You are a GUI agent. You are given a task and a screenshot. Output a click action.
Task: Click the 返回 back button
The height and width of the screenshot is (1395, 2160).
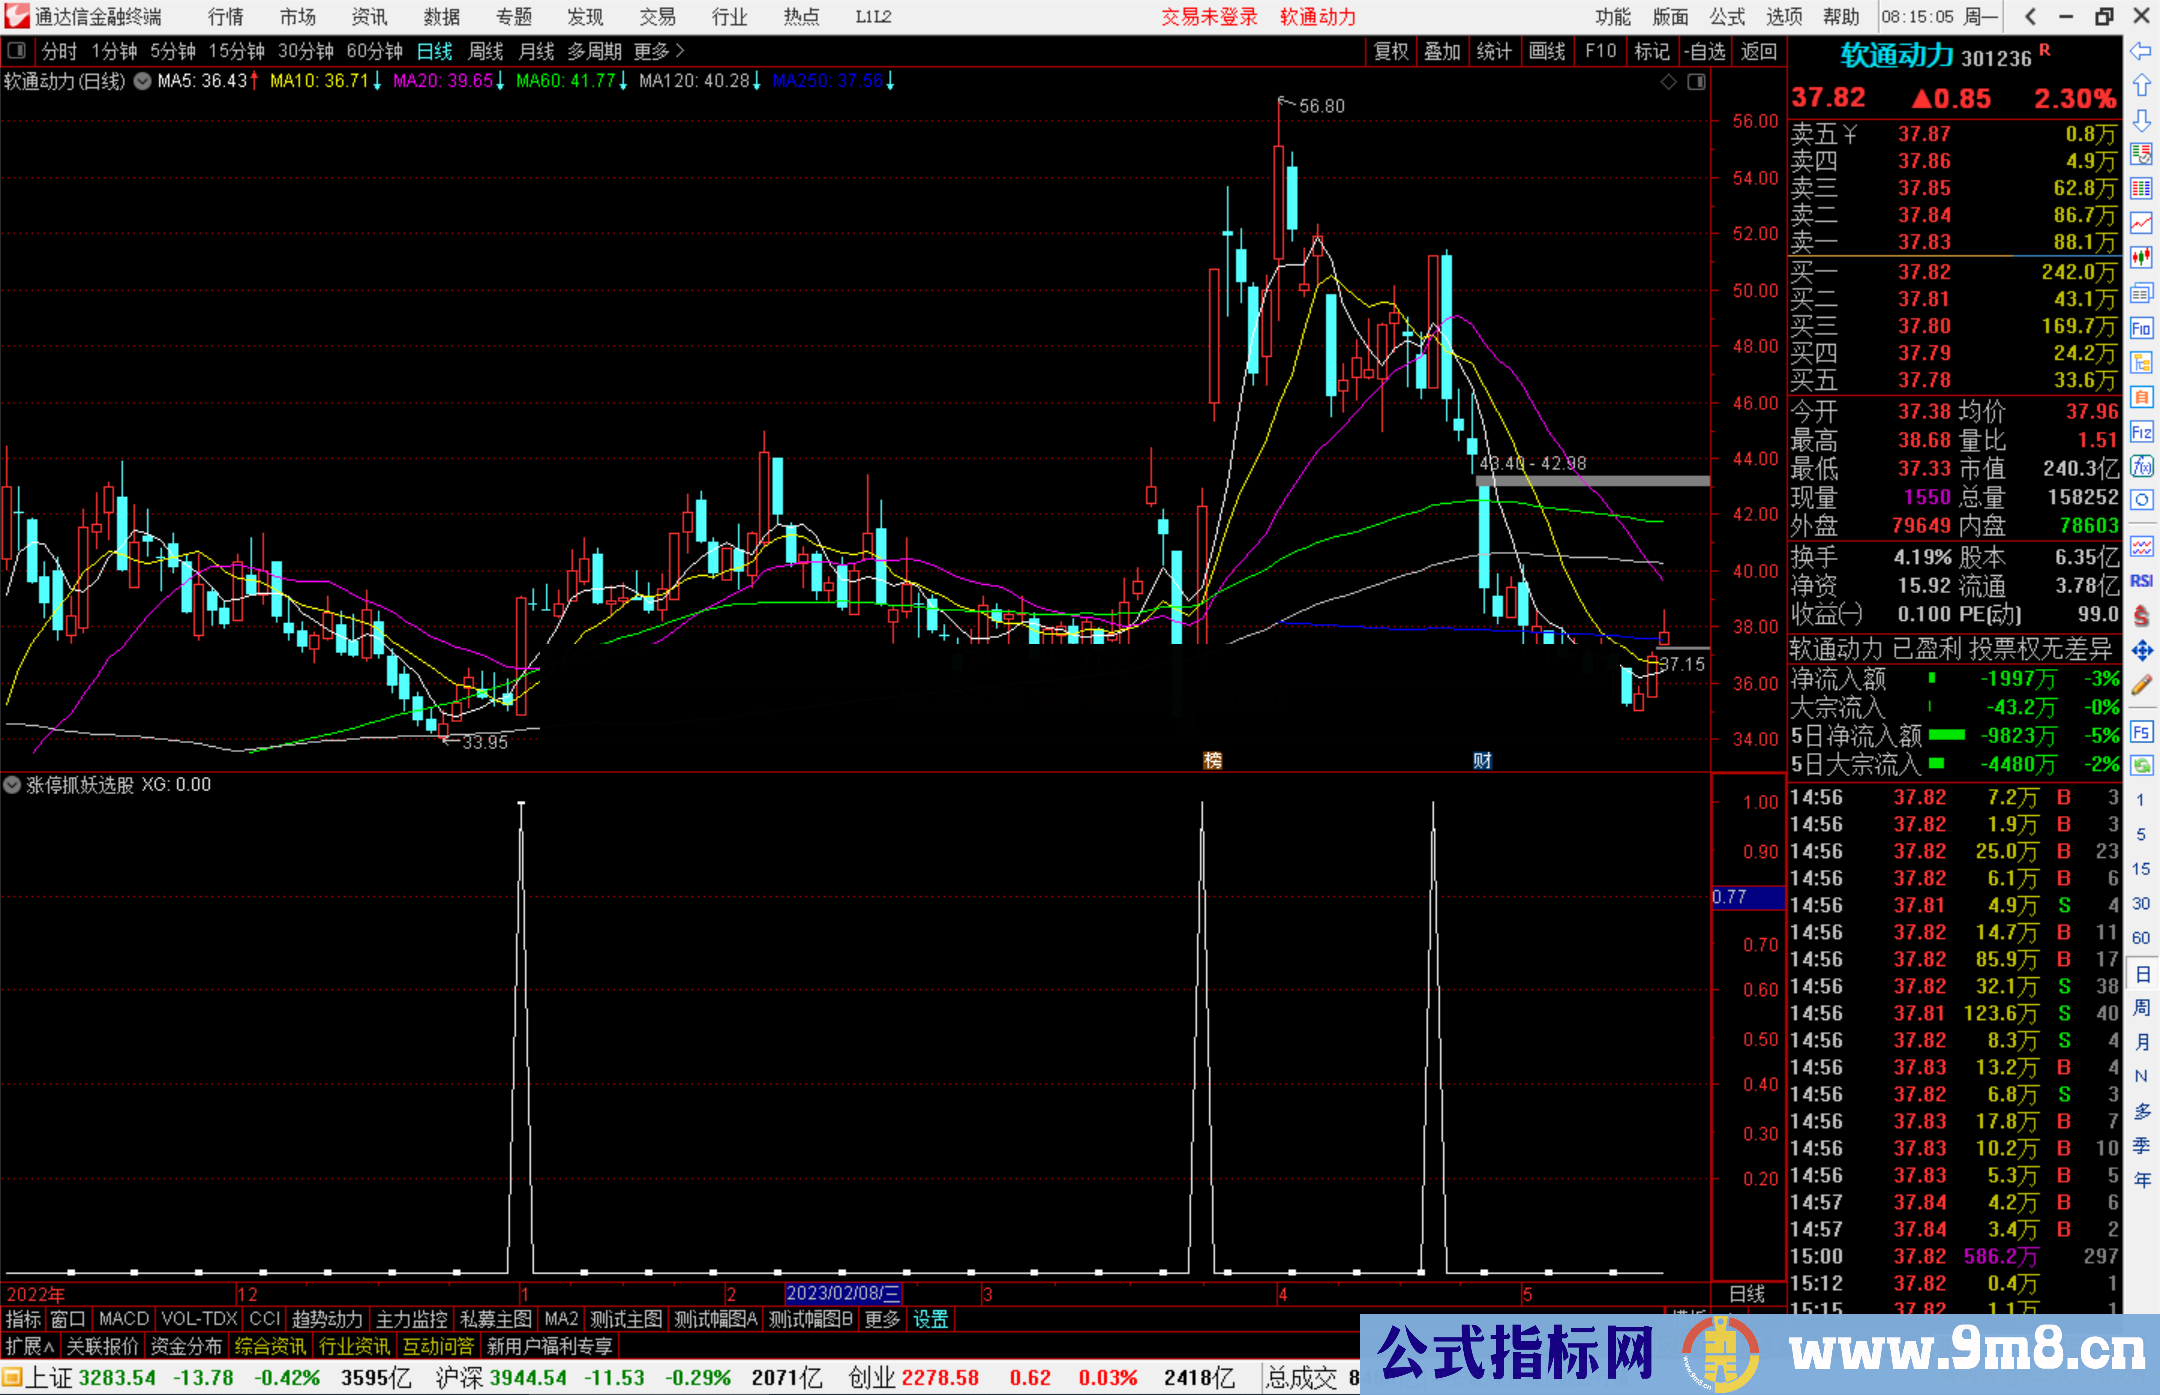1759,51
